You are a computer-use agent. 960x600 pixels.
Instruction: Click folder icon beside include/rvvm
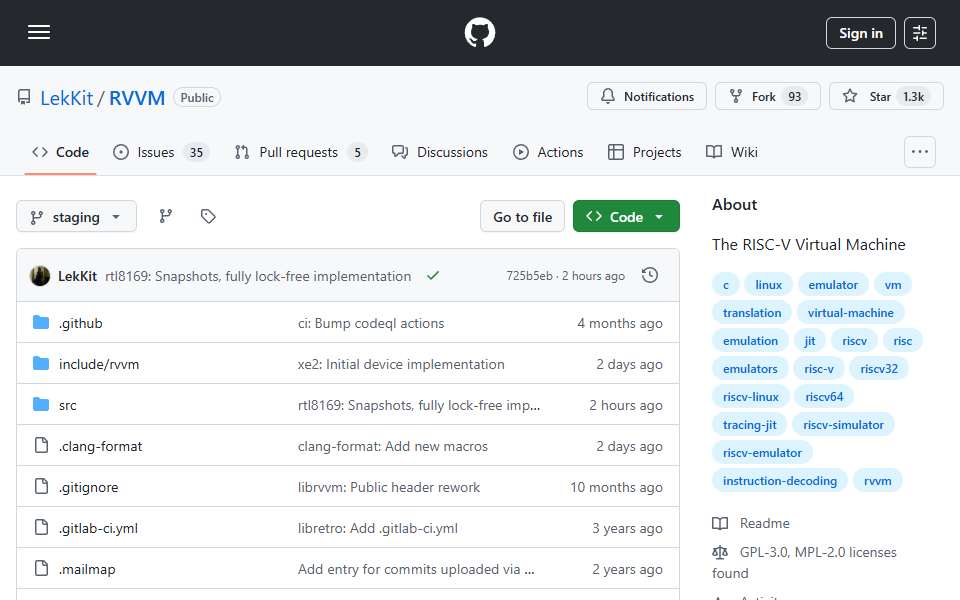(x=41, y=364)
